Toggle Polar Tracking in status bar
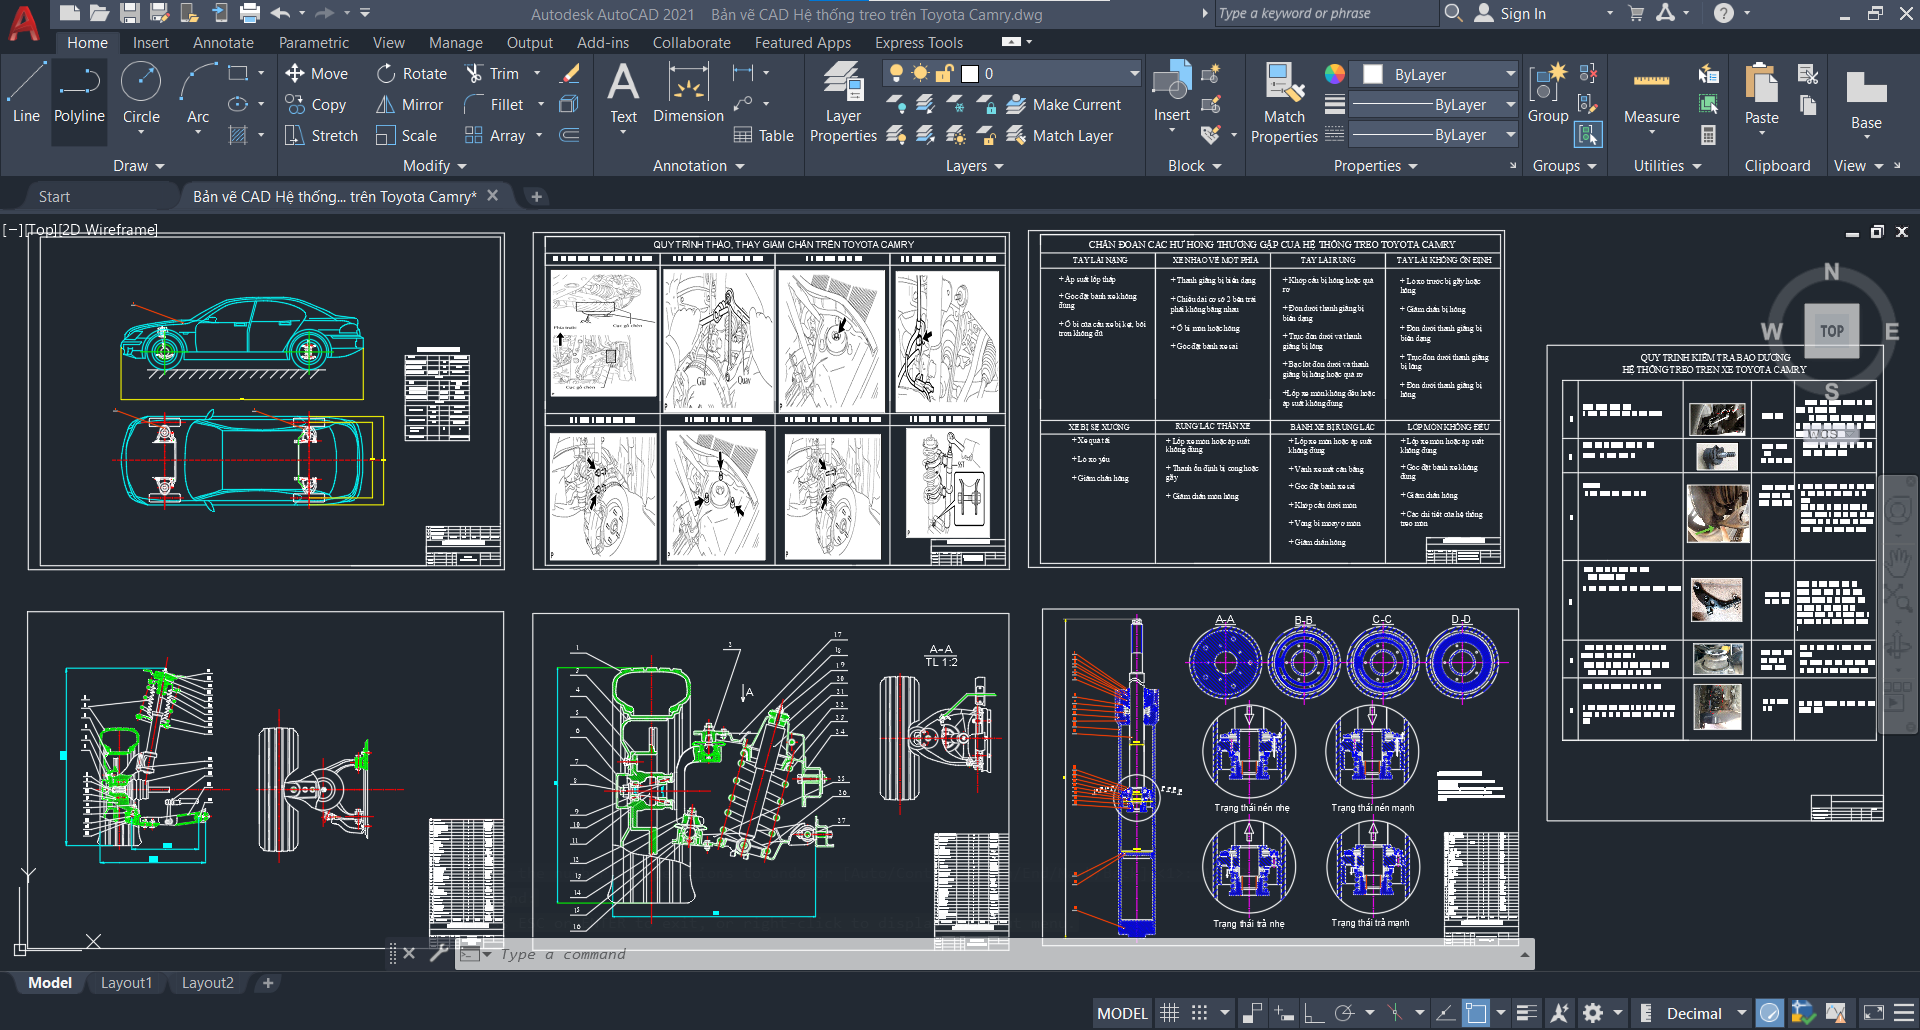 (1345, 1013)
